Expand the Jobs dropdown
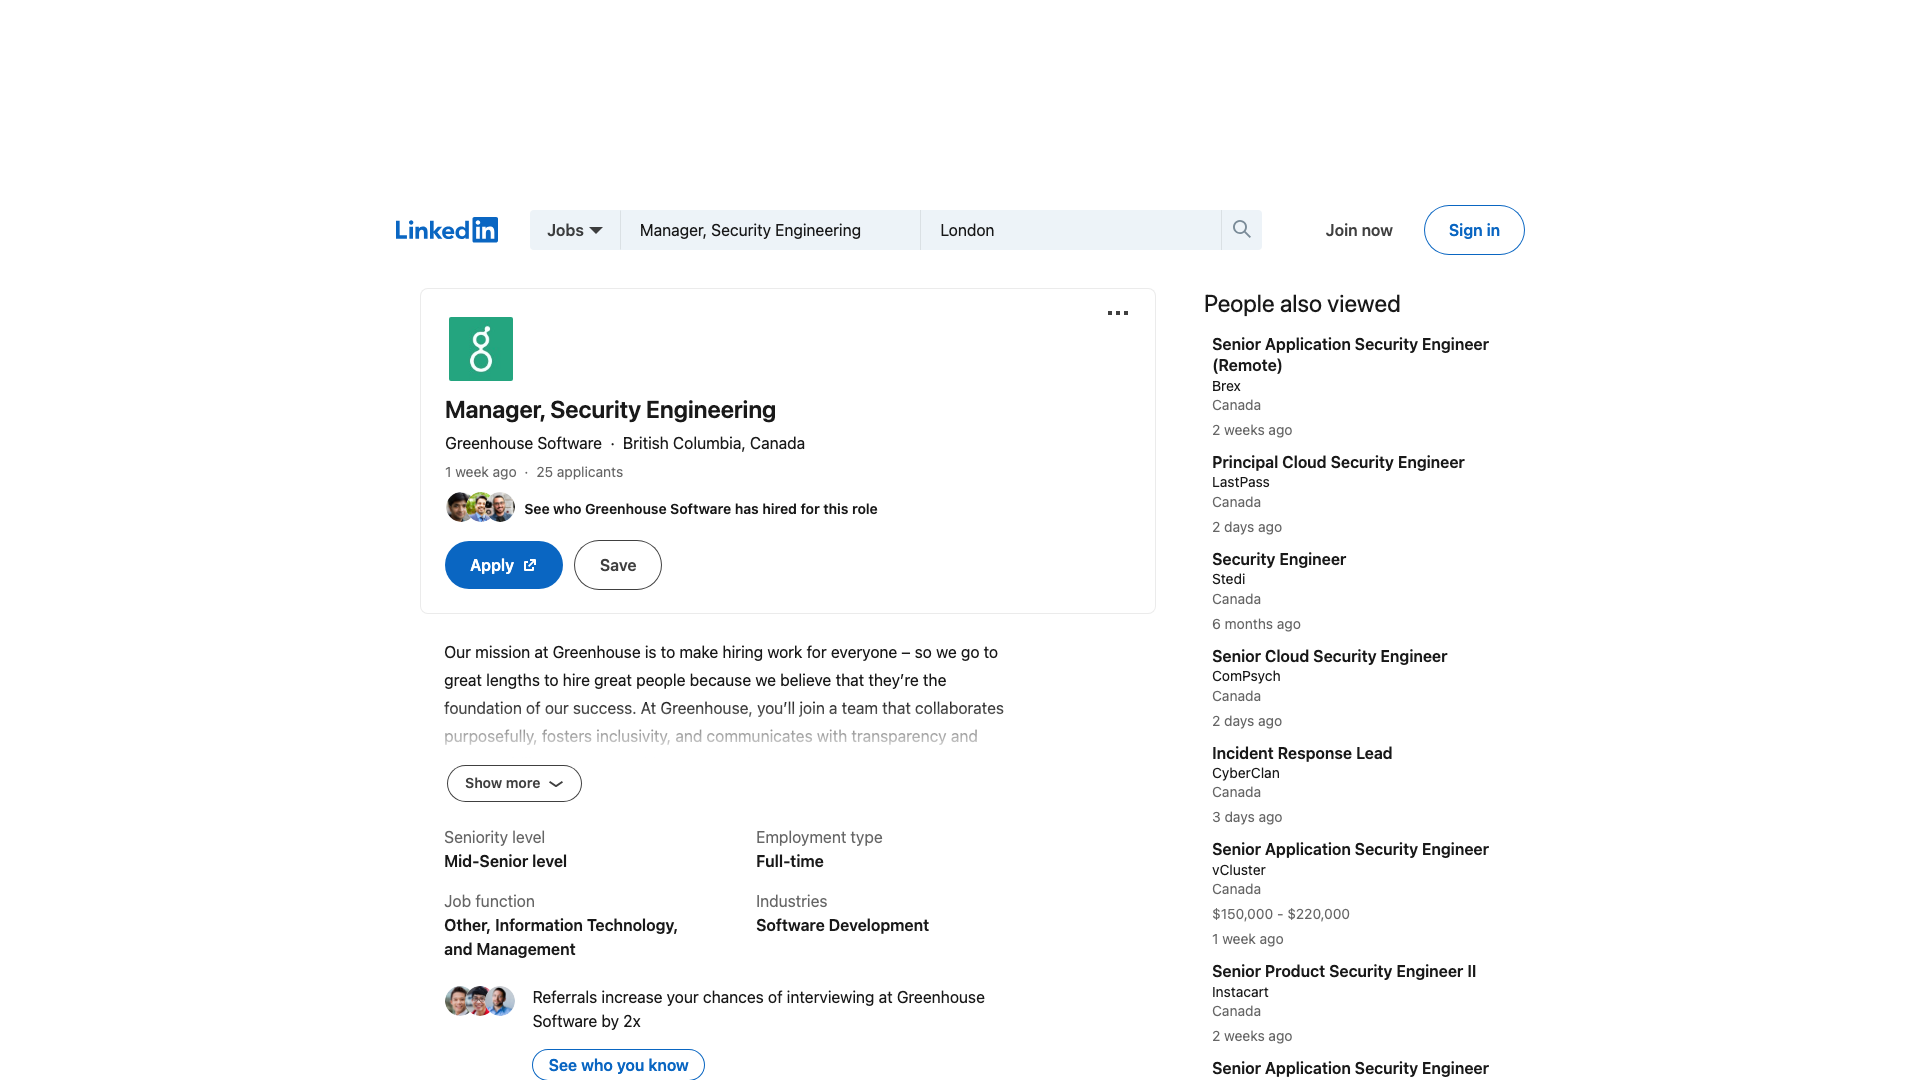1920x1080 pixels. [x=575, y=230]
